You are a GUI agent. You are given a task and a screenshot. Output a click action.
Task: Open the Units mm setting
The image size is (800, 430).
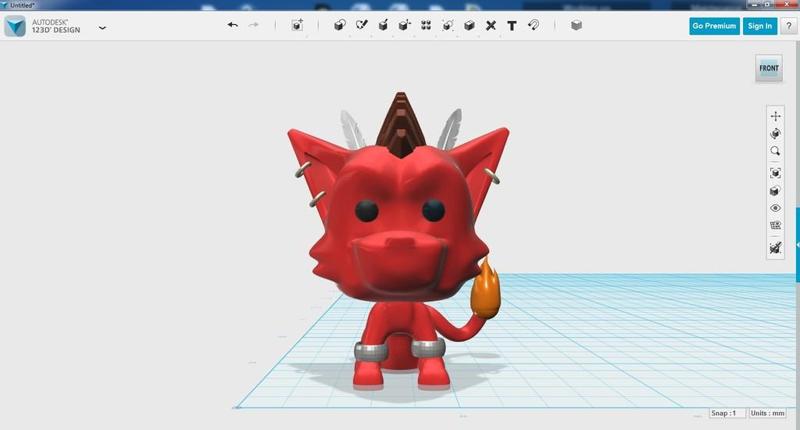pyautogui.click(x=767, y=413)
